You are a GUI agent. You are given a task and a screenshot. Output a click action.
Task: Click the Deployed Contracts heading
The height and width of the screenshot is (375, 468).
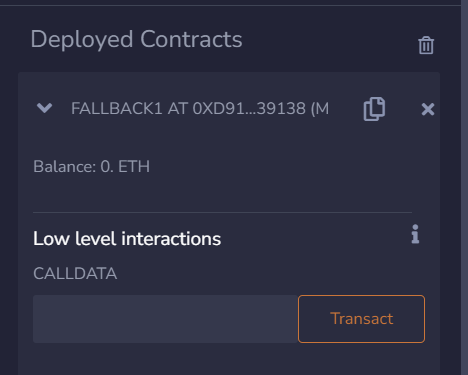point(136,40)
